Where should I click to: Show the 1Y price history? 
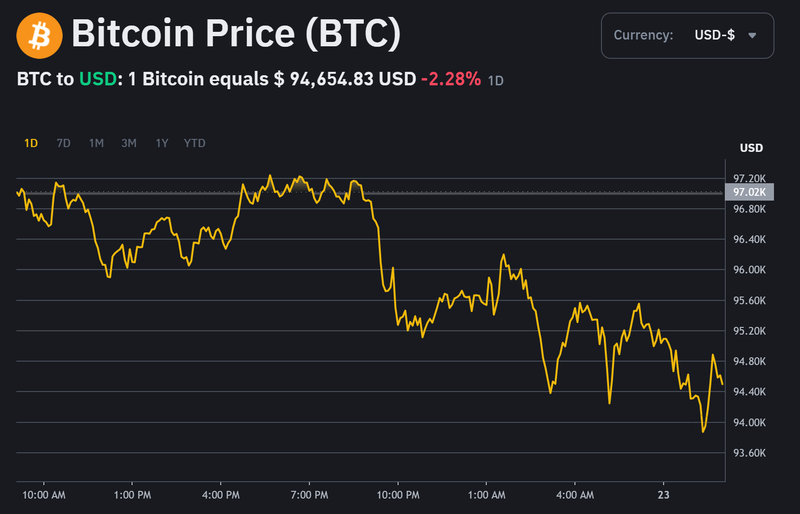[x=162, y=143]
